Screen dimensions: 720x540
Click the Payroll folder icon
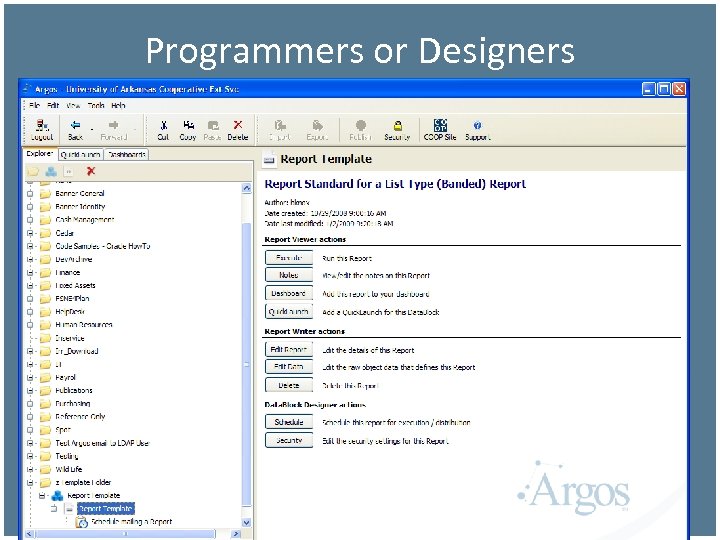coord(45,378)
